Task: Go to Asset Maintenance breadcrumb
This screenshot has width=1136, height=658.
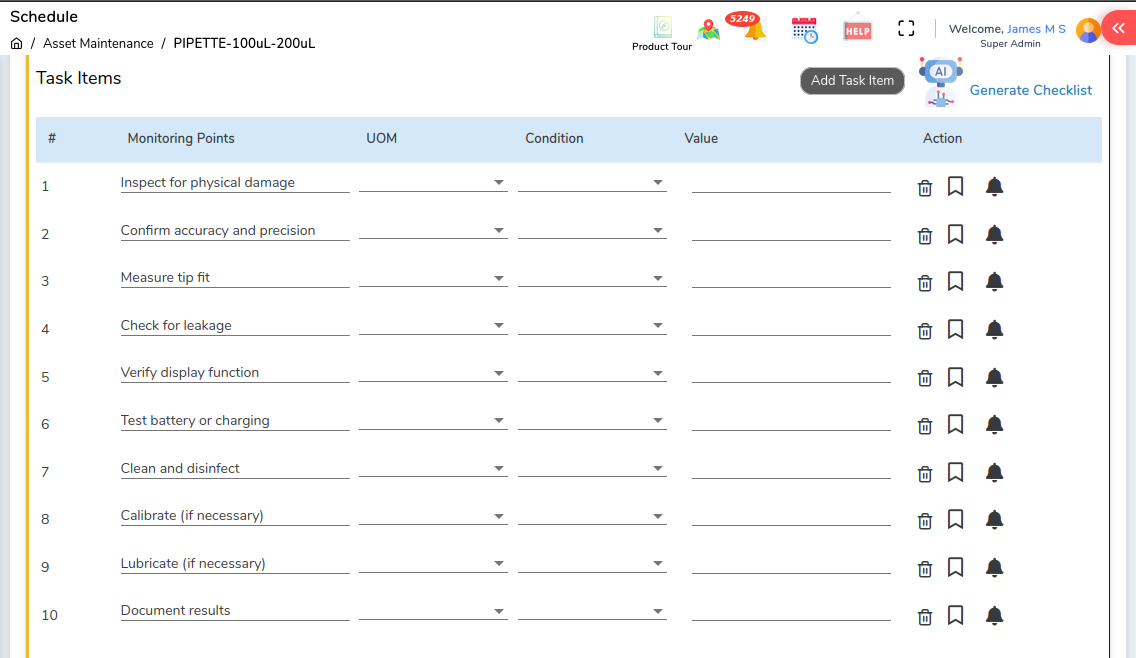Action: [98, 44]
